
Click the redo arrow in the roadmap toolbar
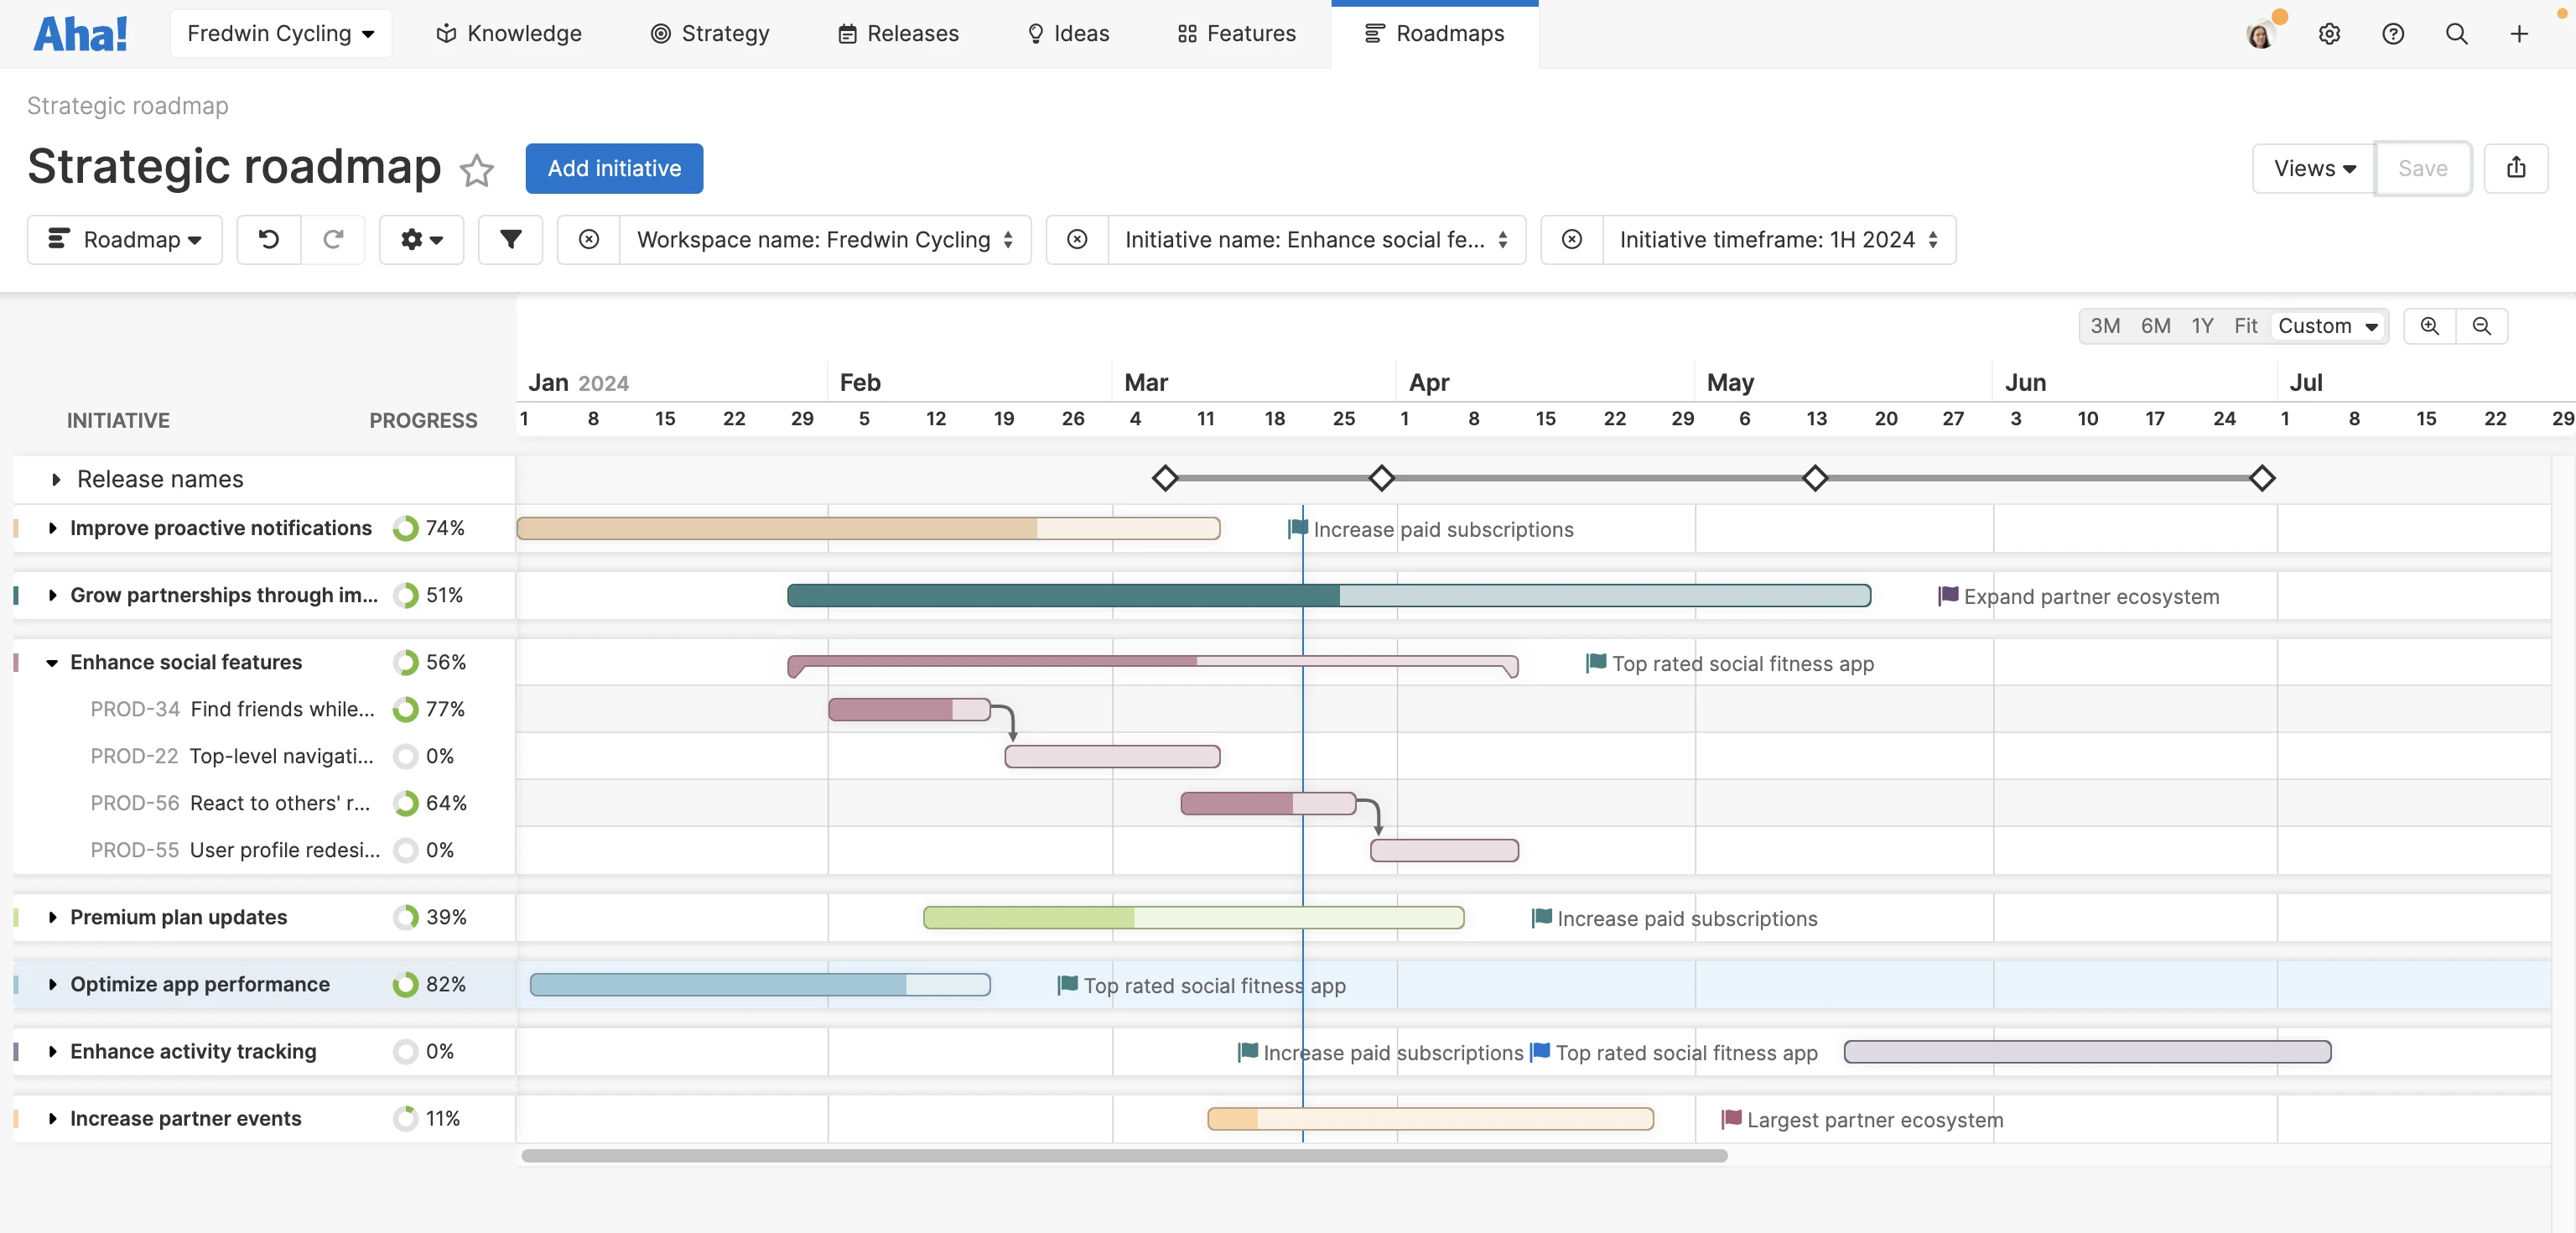click(334, 239)
